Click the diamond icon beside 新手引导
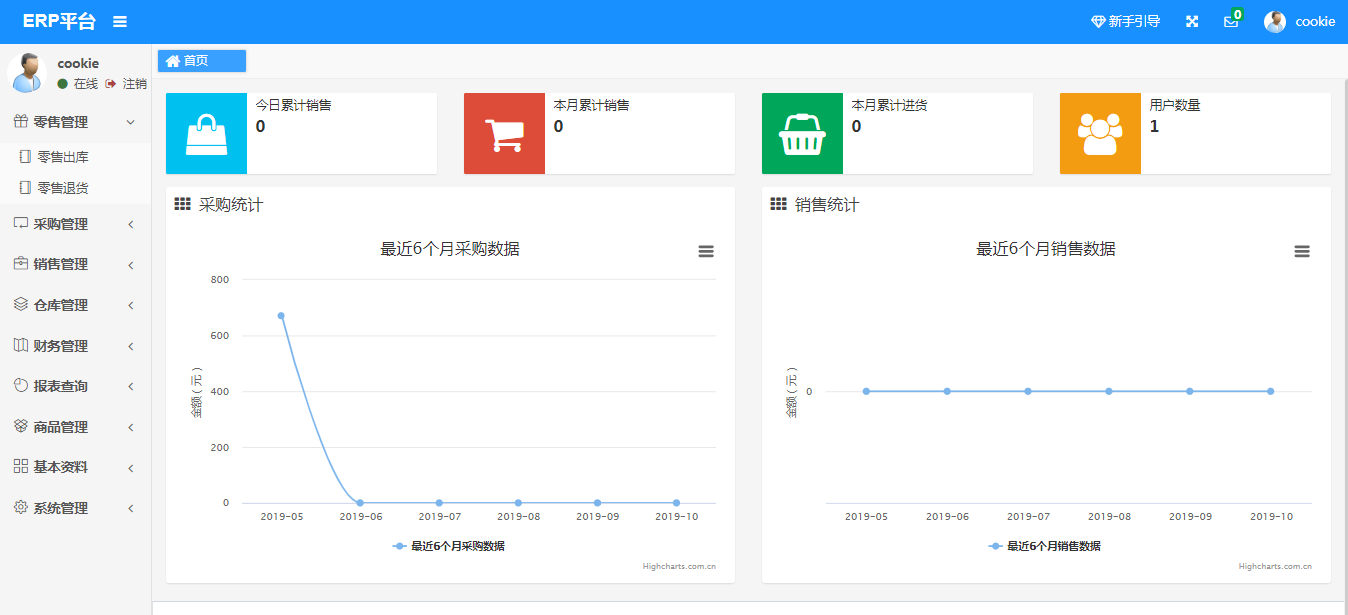1348x615 pixels. coord(1098,21)
